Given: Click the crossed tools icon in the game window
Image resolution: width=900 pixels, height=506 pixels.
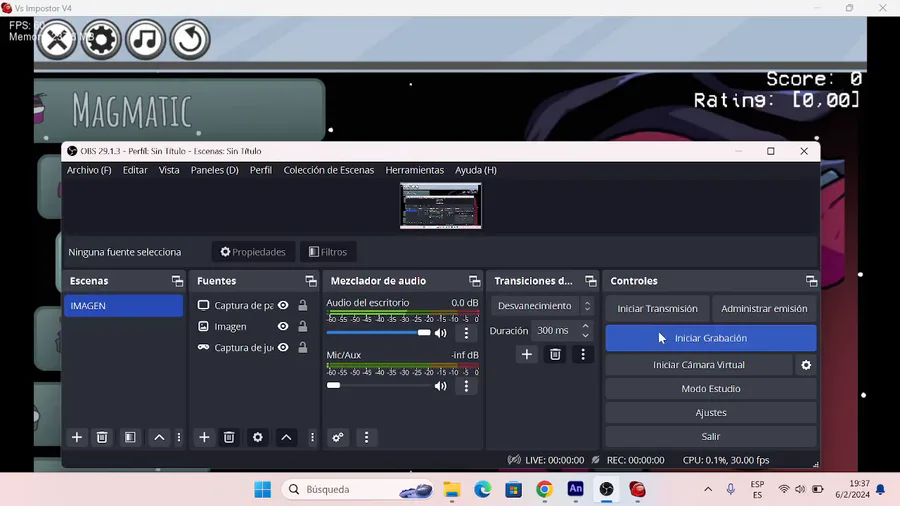Looking at the screenshot, I should click(x=56, y=40).
